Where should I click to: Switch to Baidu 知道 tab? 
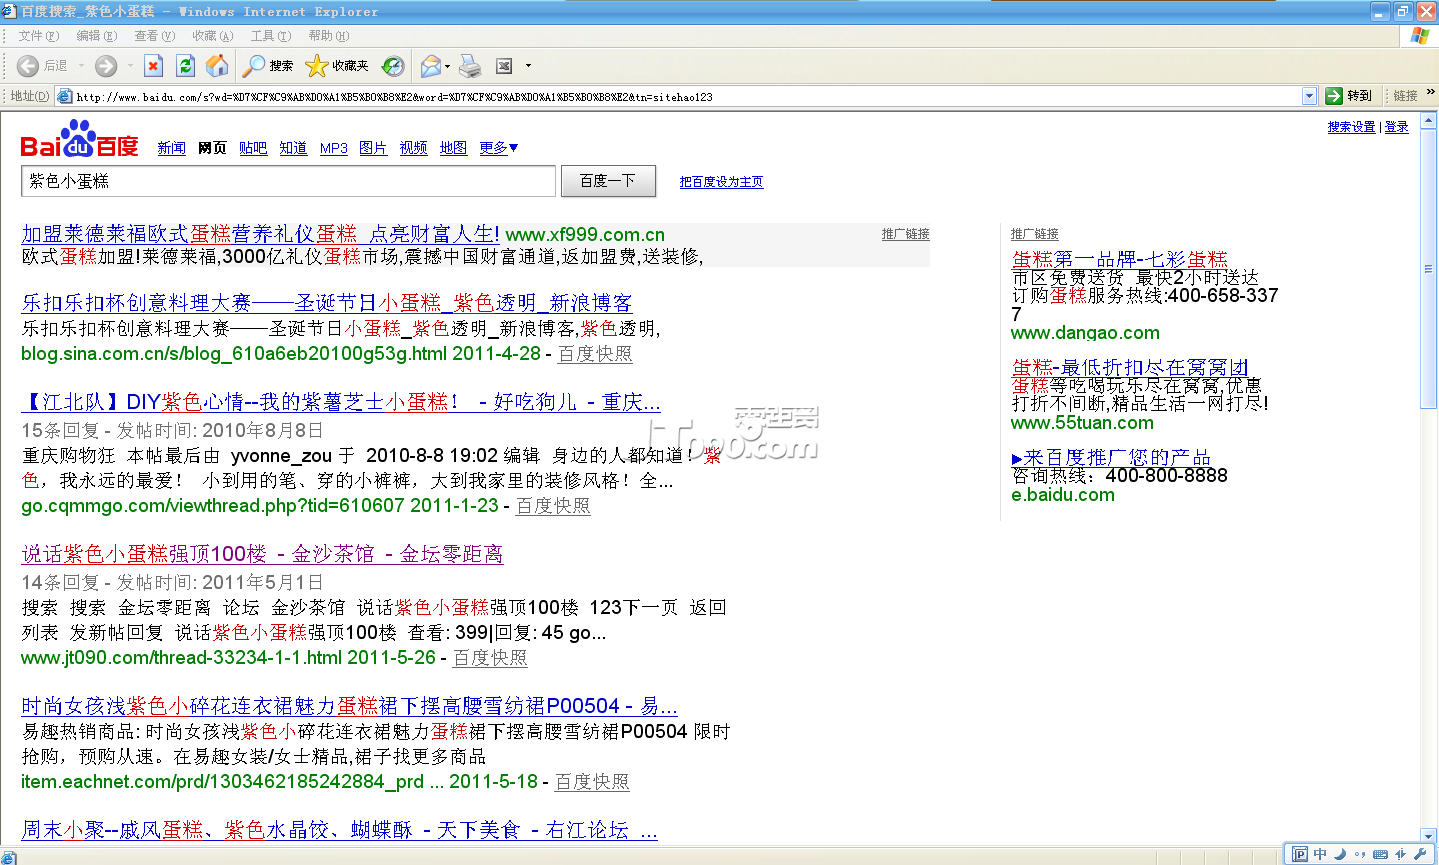click(293, 148)
